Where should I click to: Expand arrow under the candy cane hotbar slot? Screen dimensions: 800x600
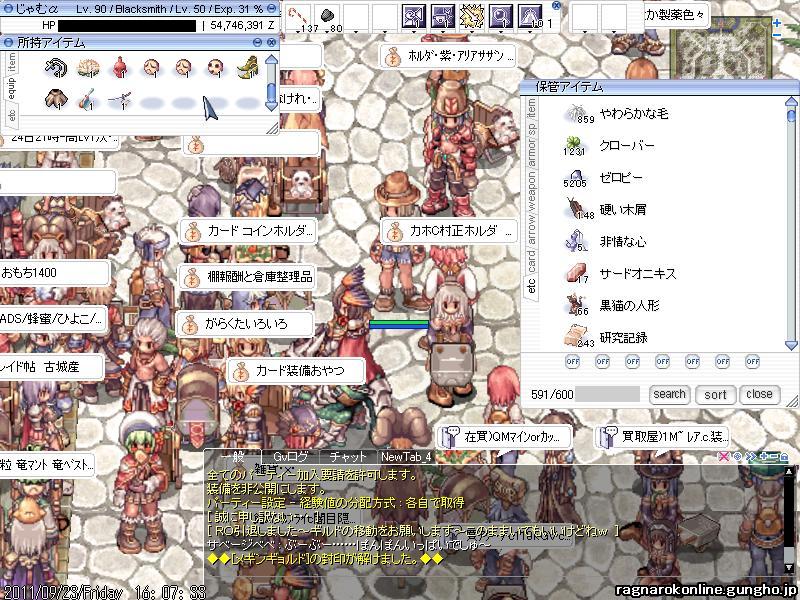tap(297, 32)
